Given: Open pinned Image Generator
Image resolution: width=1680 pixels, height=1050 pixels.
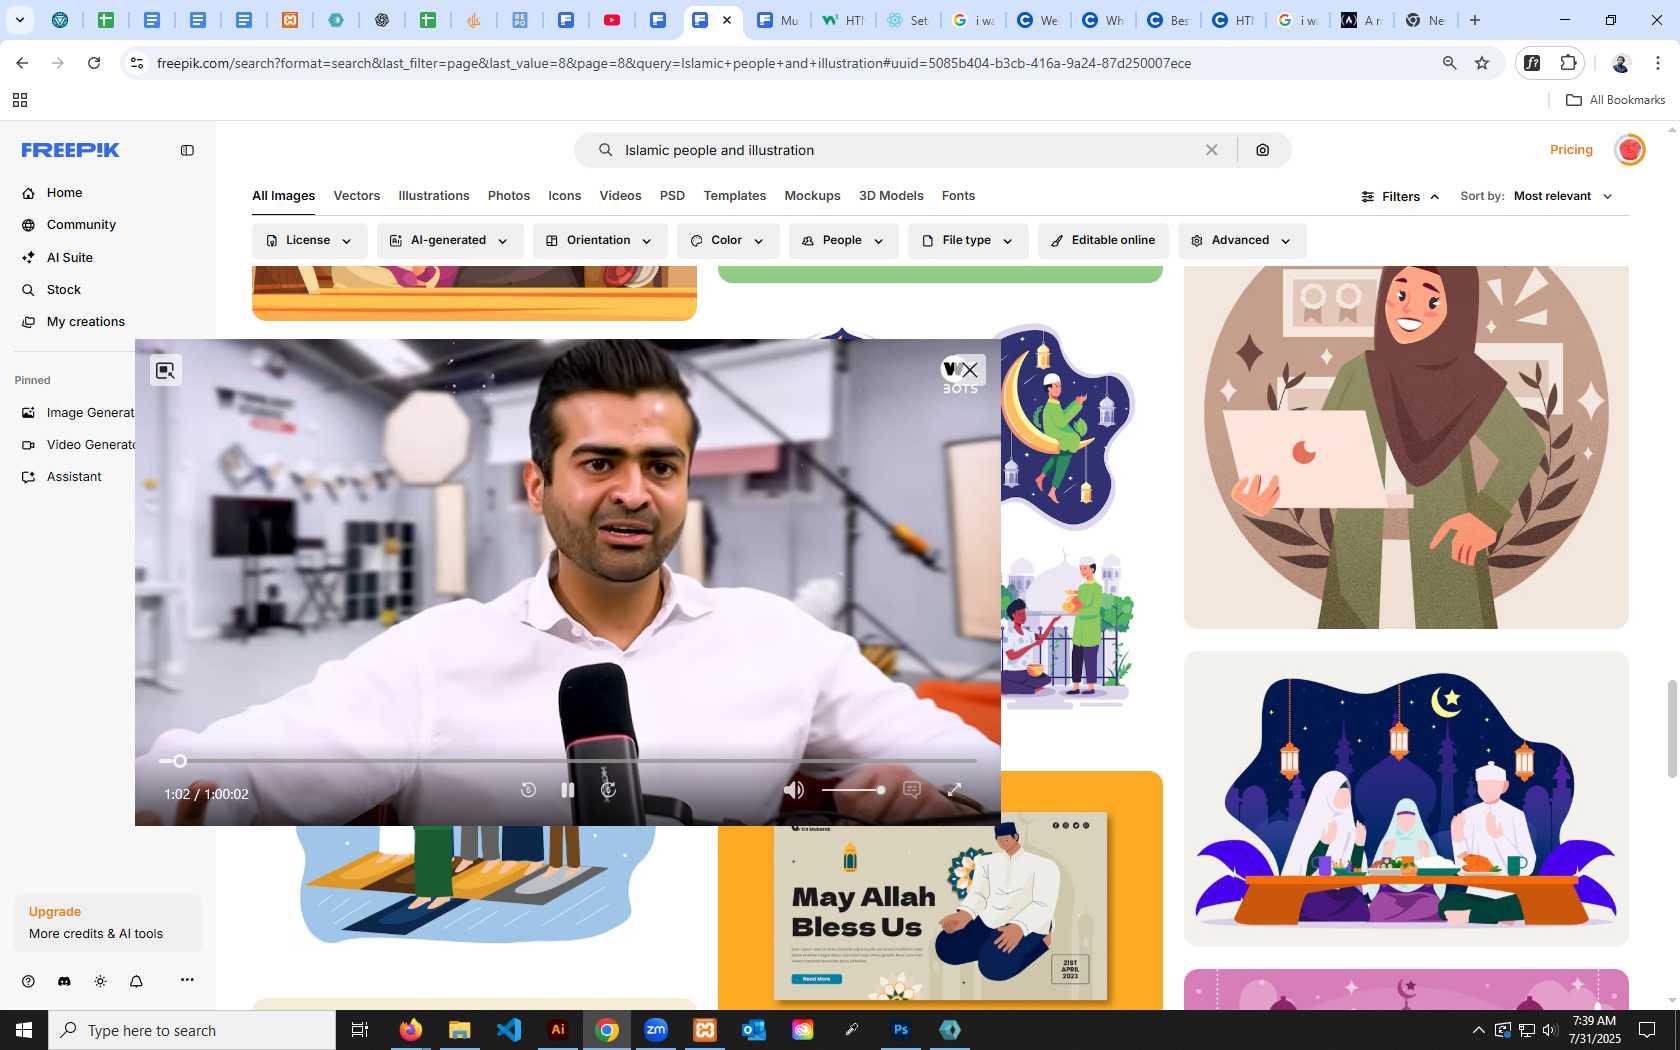Looking at the screenshot, I should click(78, 412).
